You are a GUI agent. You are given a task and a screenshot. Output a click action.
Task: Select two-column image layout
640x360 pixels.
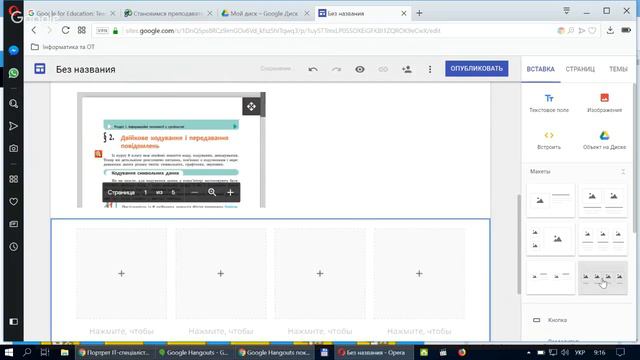[603, 200]
